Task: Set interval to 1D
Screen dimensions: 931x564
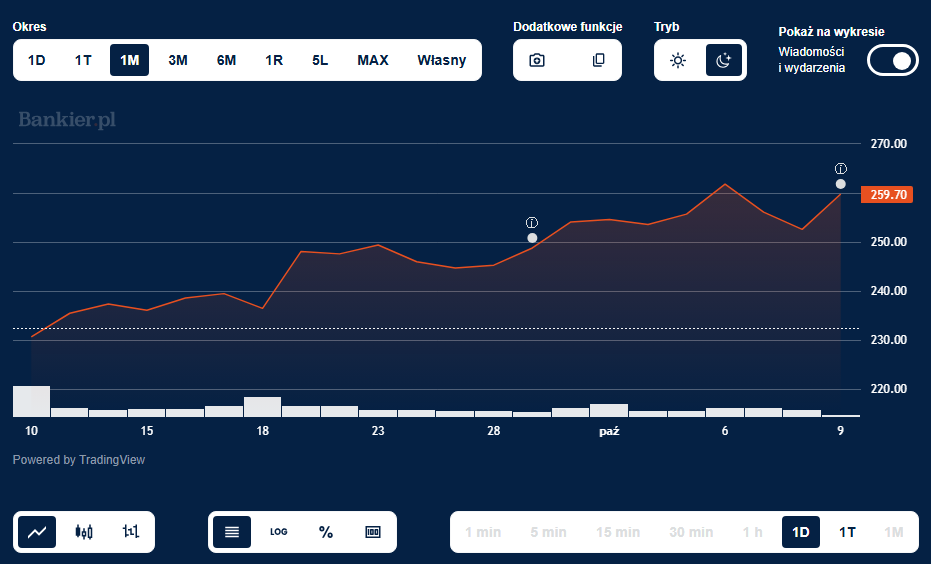Action: [x=800, y=532]
